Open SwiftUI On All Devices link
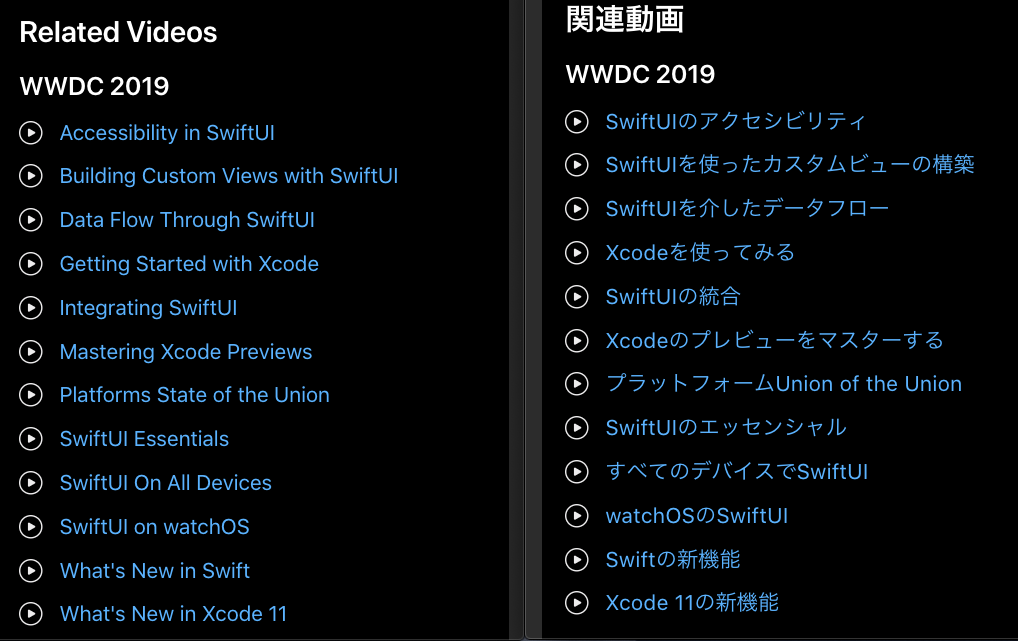The width and height of the screenshot is (1018, 641). (x=166, y=483)
